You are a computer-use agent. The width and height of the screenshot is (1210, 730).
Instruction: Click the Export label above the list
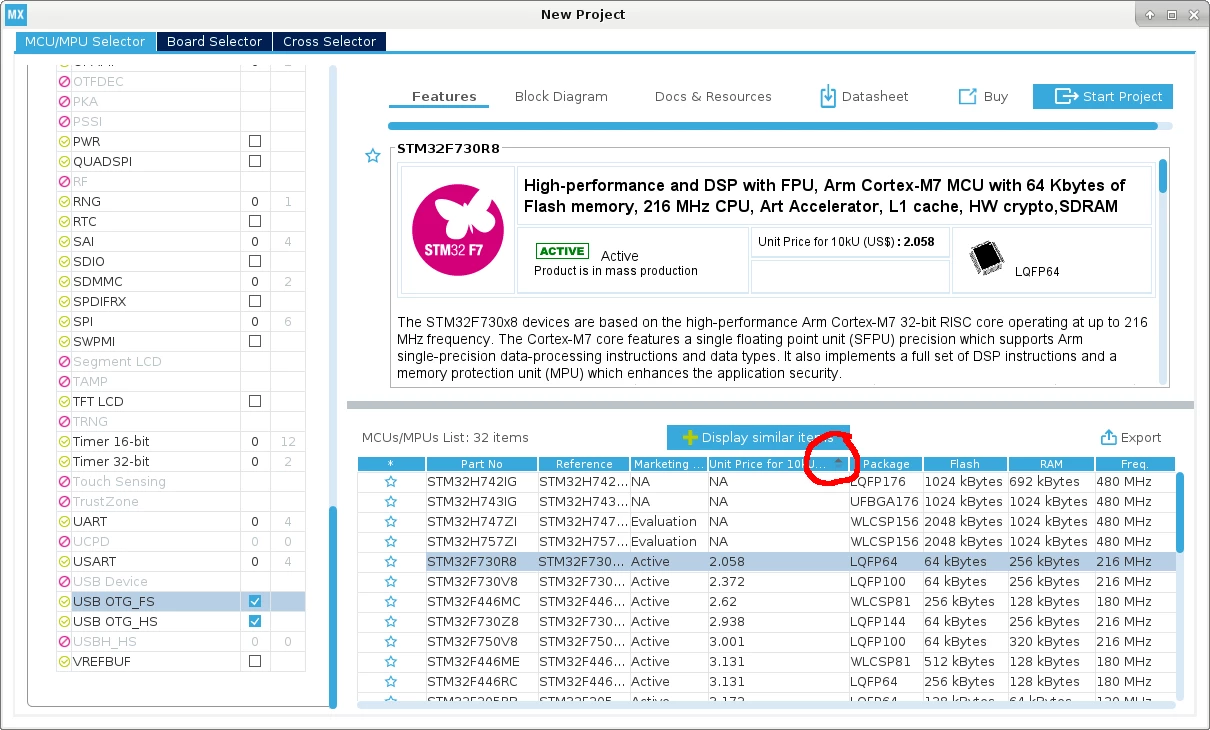[x=1141, y=438]
